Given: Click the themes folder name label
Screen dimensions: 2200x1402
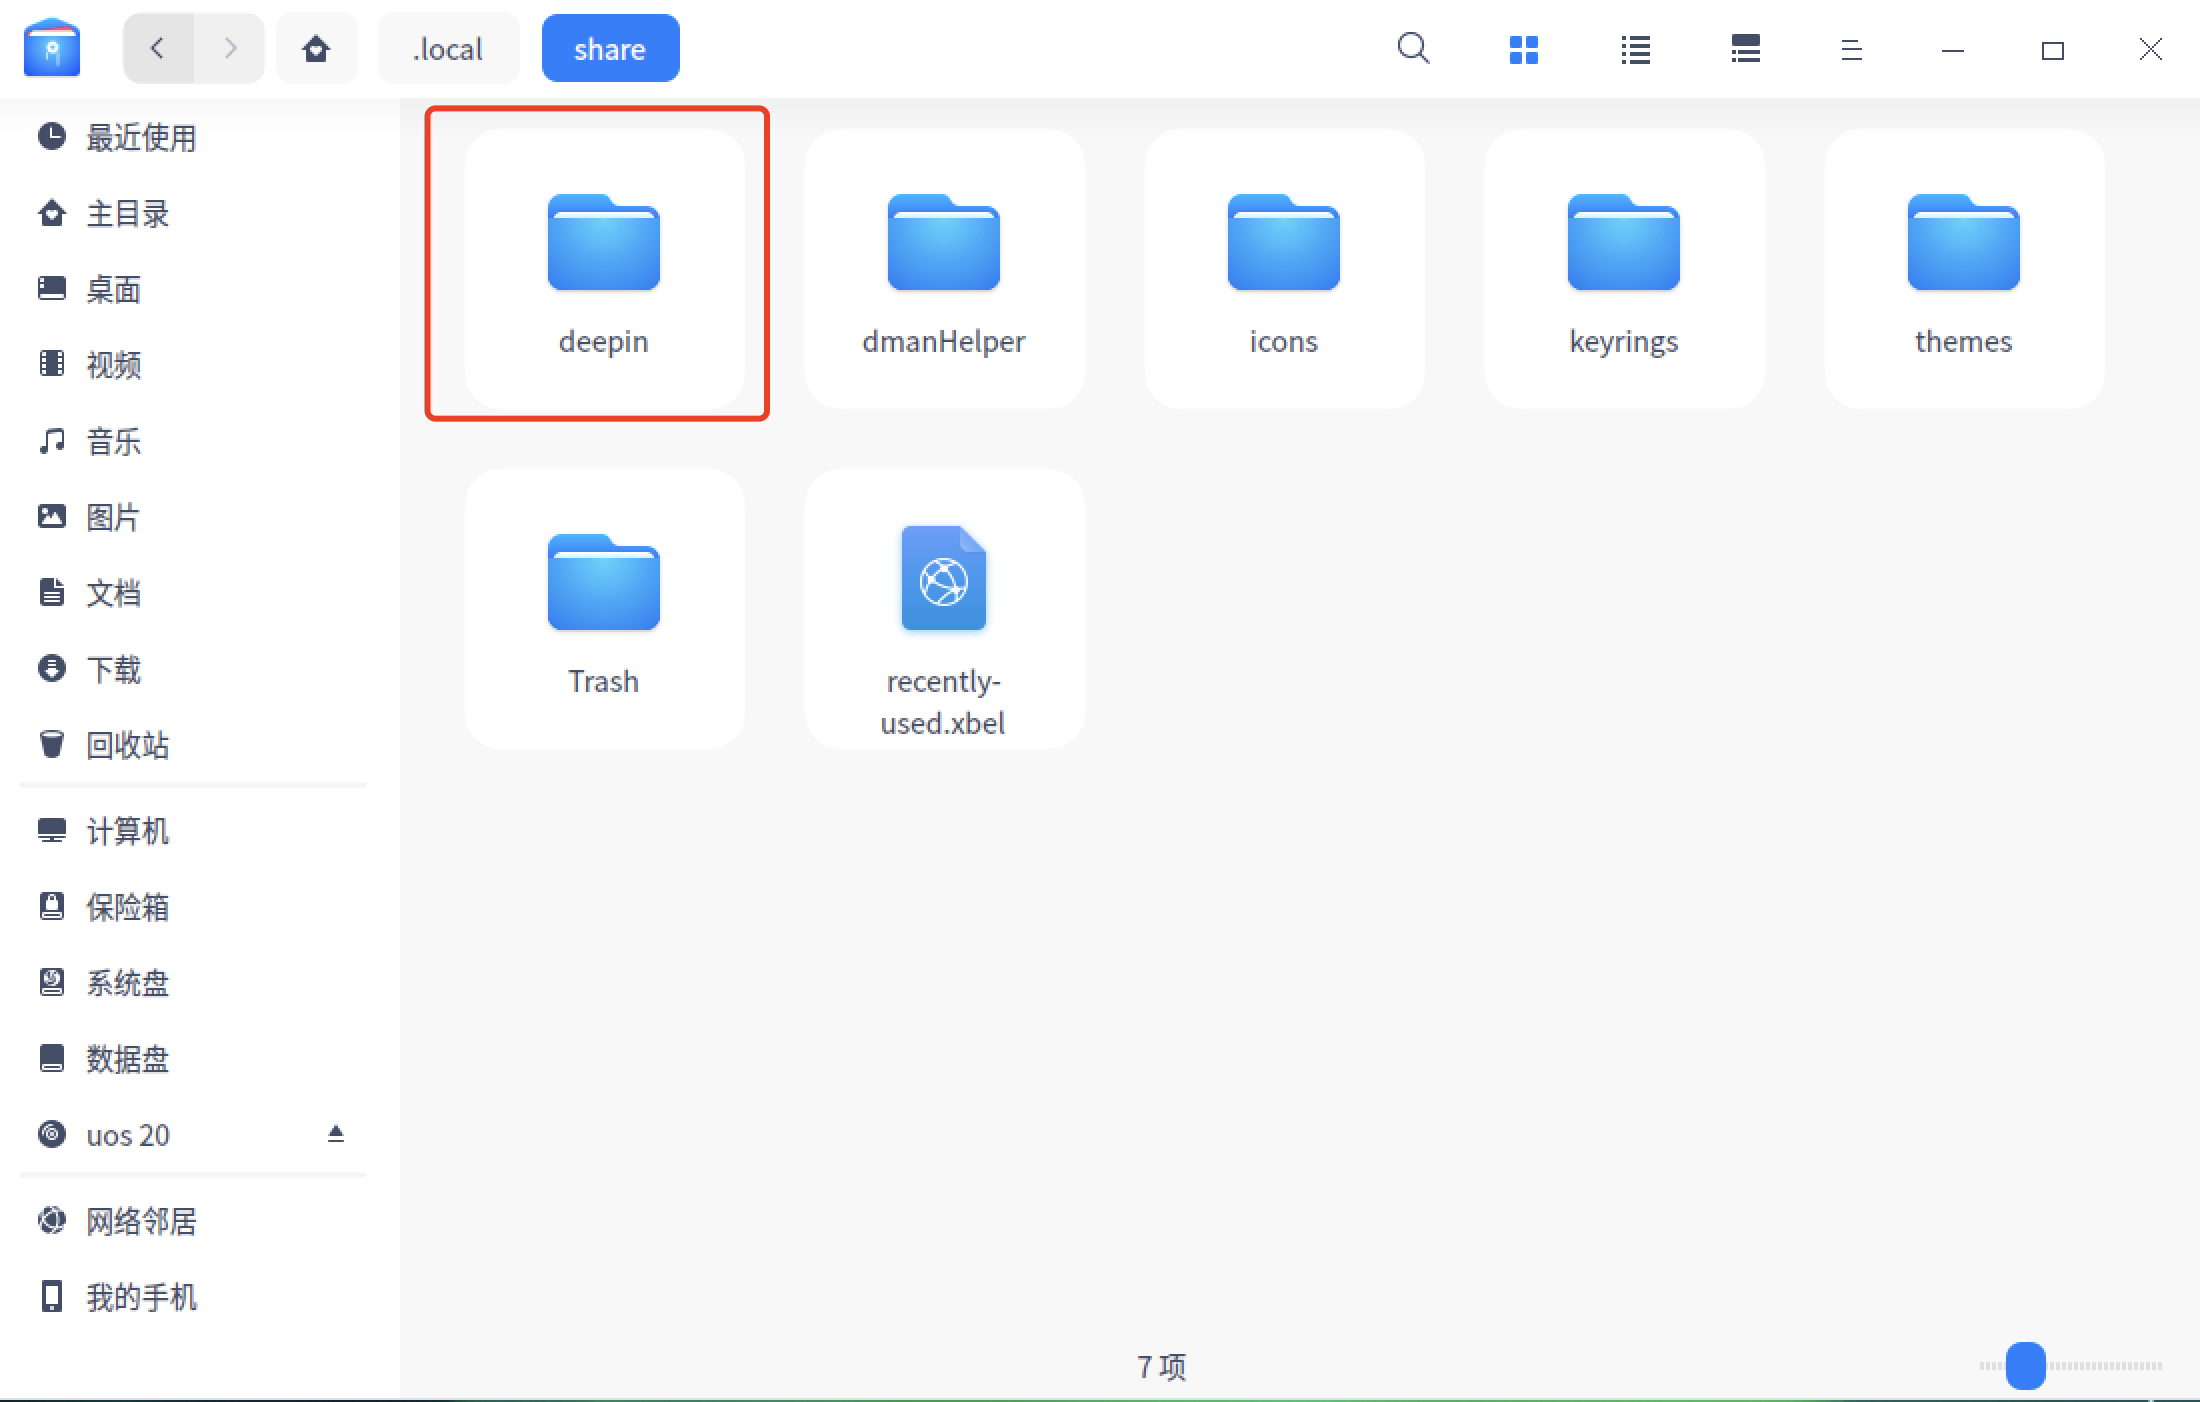Looking at the screenshot, I should (1964, 341).
